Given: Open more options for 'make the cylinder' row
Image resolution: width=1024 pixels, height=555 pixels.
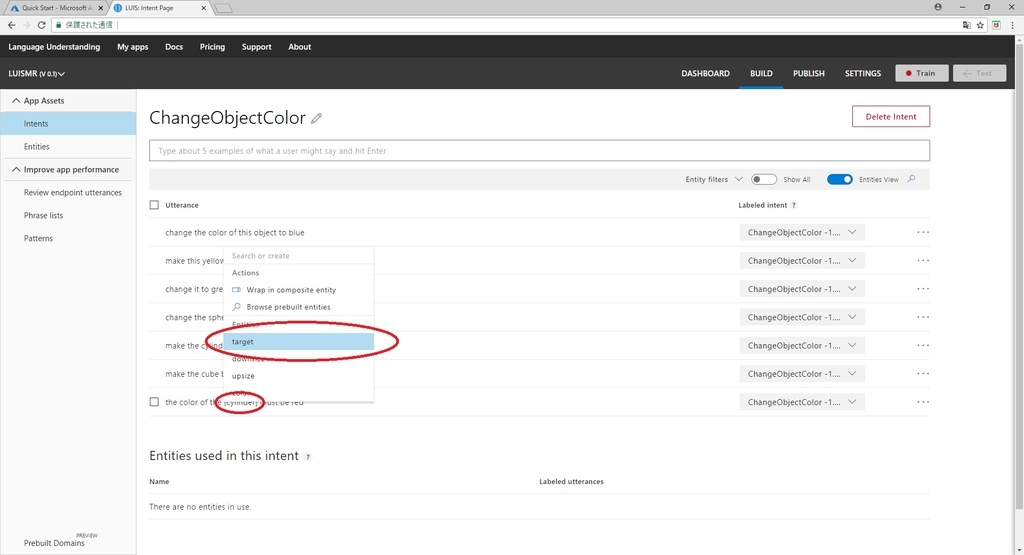Looking at the screenshot, I should (922, 345).
